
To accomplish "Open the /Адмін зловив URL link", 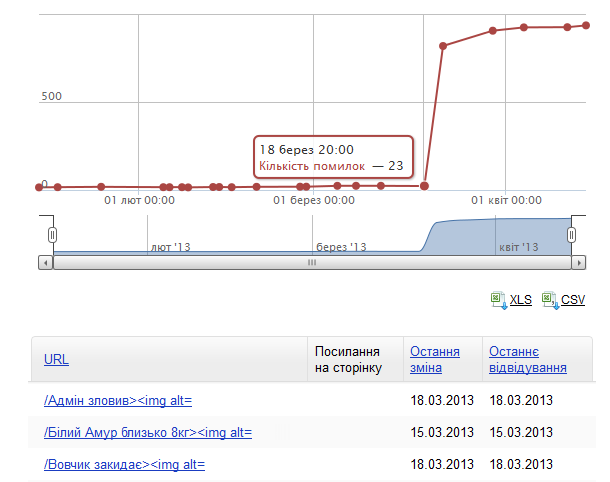I will pyautogui.click(x=118, y=401).
